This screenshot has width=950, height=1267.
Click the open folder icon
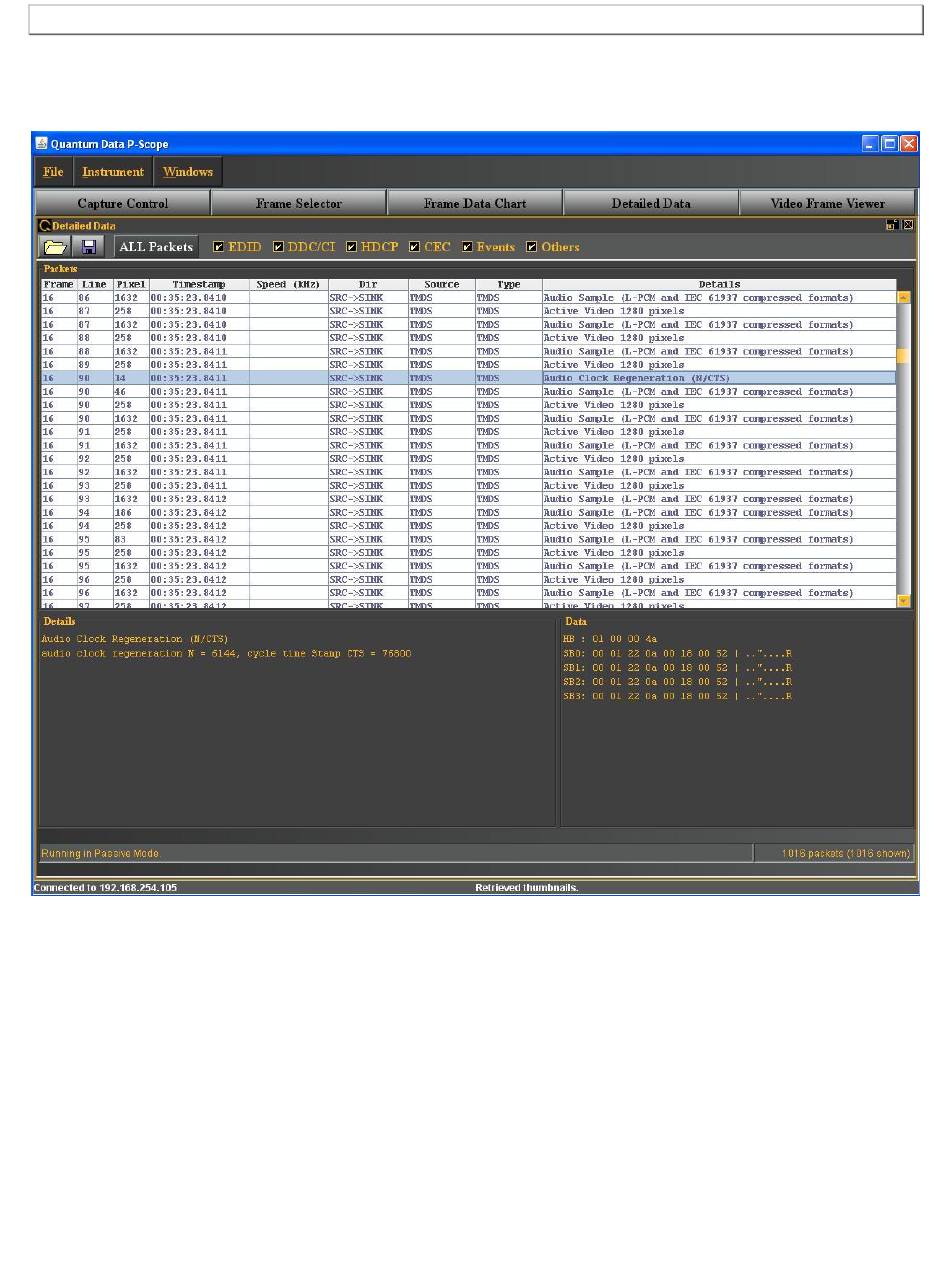click(x=55, y=247)
